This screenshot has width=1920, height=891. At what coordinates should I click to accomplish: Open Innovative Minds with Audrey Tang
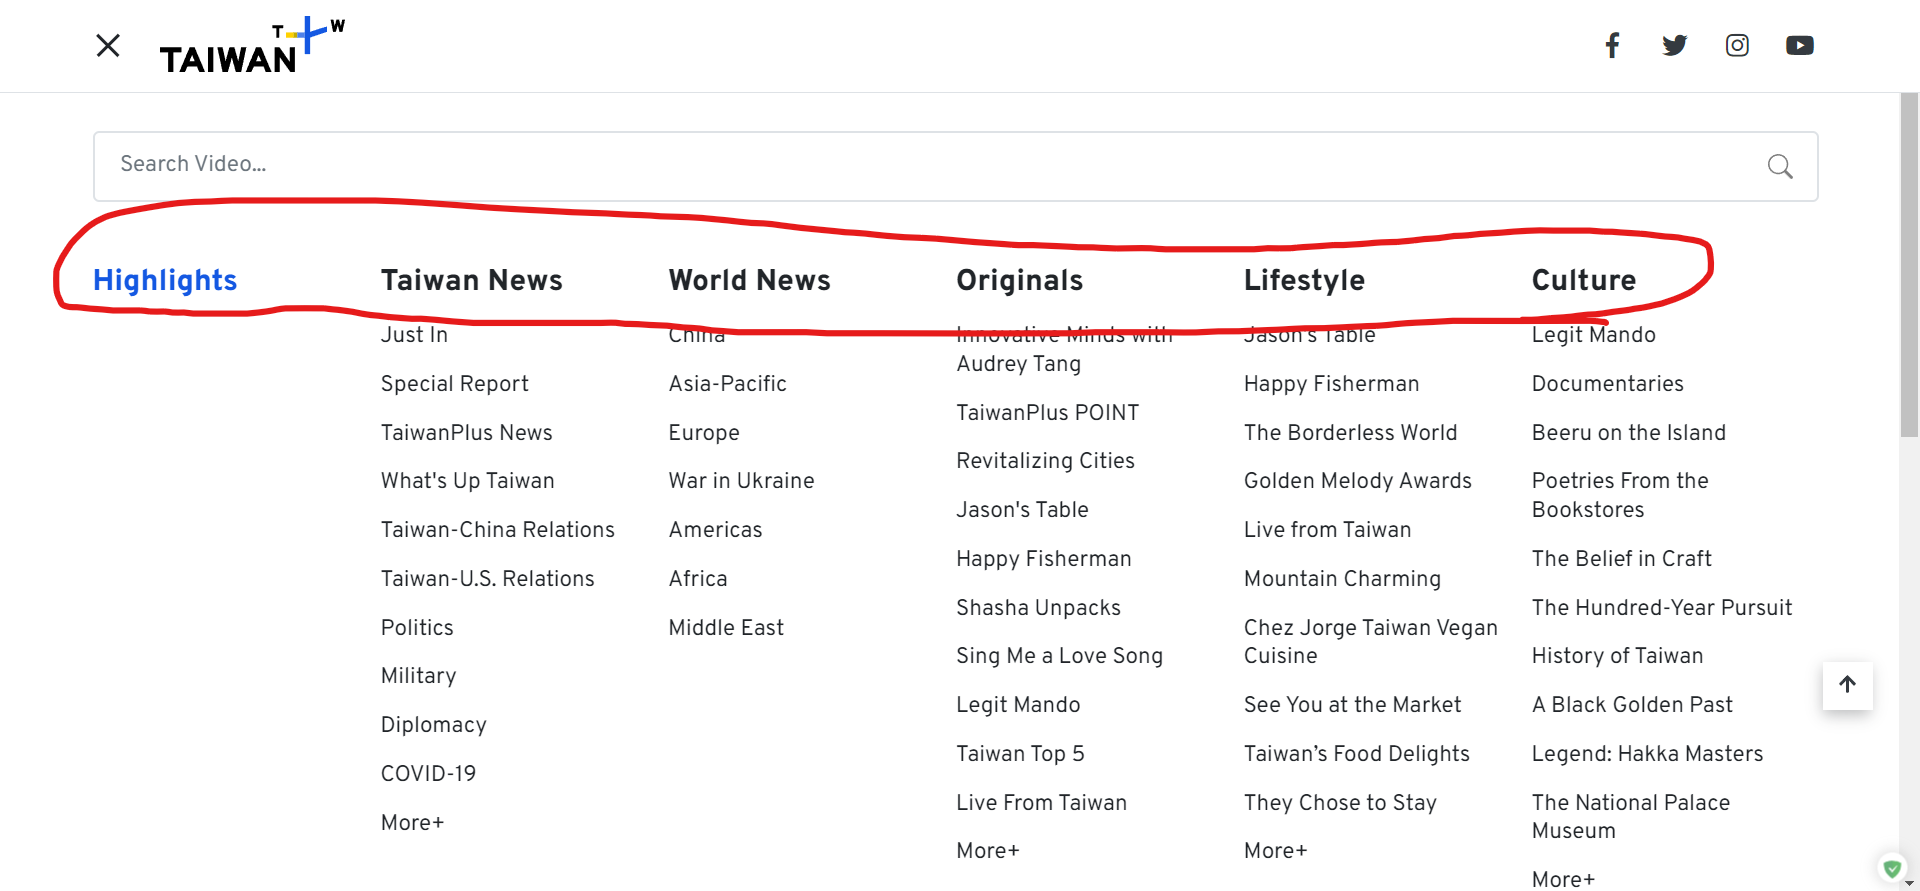[x=1065, y=349]
